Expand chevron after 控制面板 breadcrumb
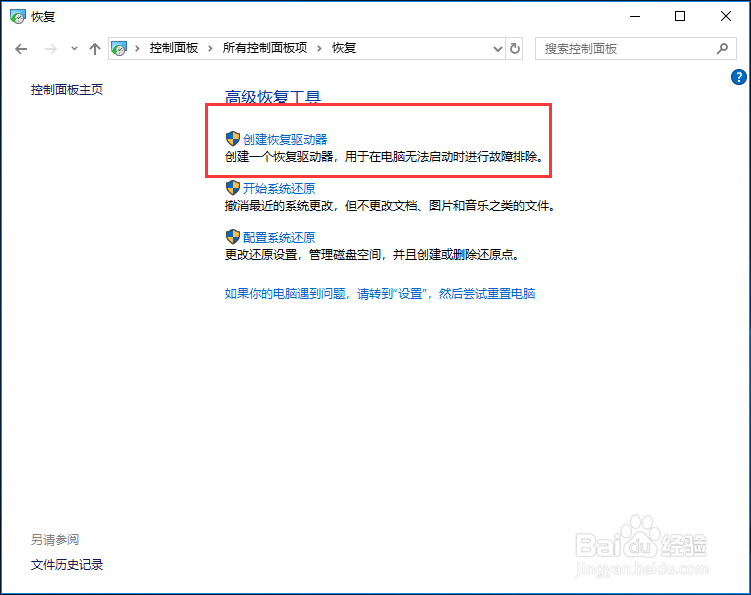751x595 pixels. click(210, 48)
